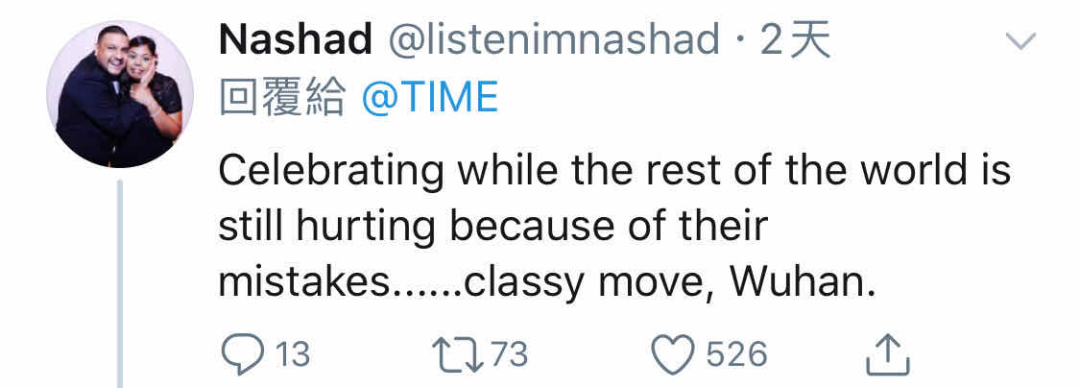This screenshot has width=1080, height=388.
Task: Click the 回覆給 reply-to label
Action: 282,98
